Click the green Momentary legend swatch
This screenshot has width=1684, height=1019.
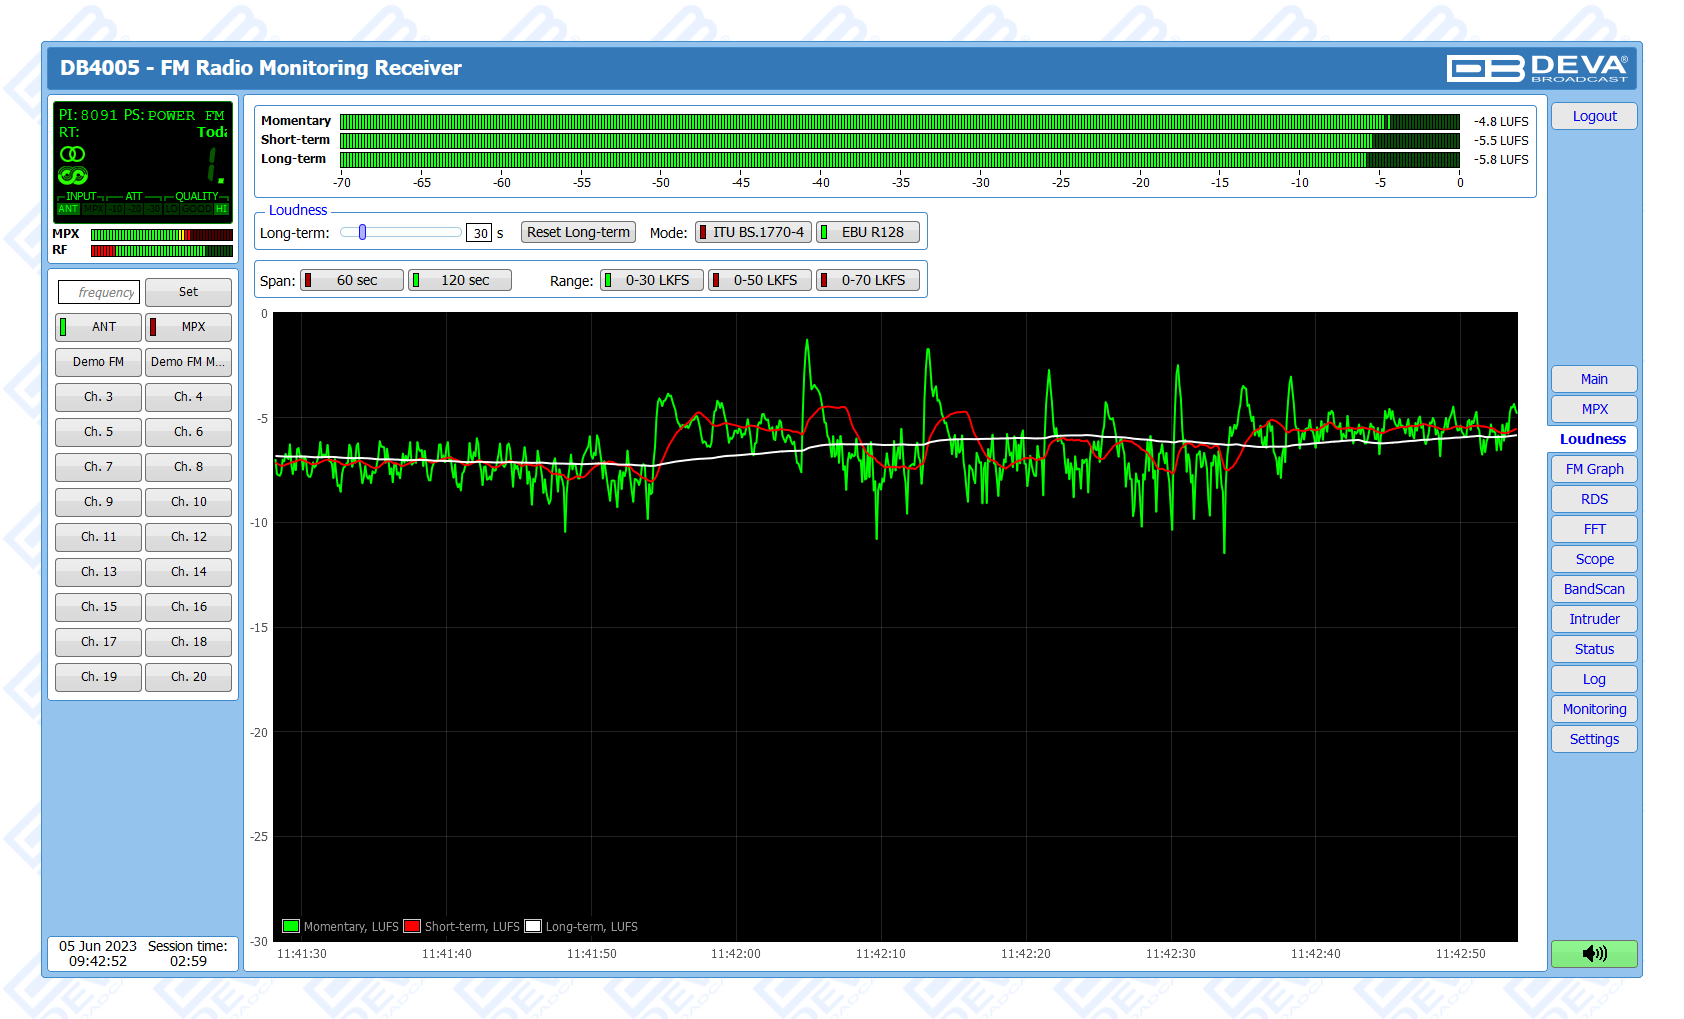291,926
